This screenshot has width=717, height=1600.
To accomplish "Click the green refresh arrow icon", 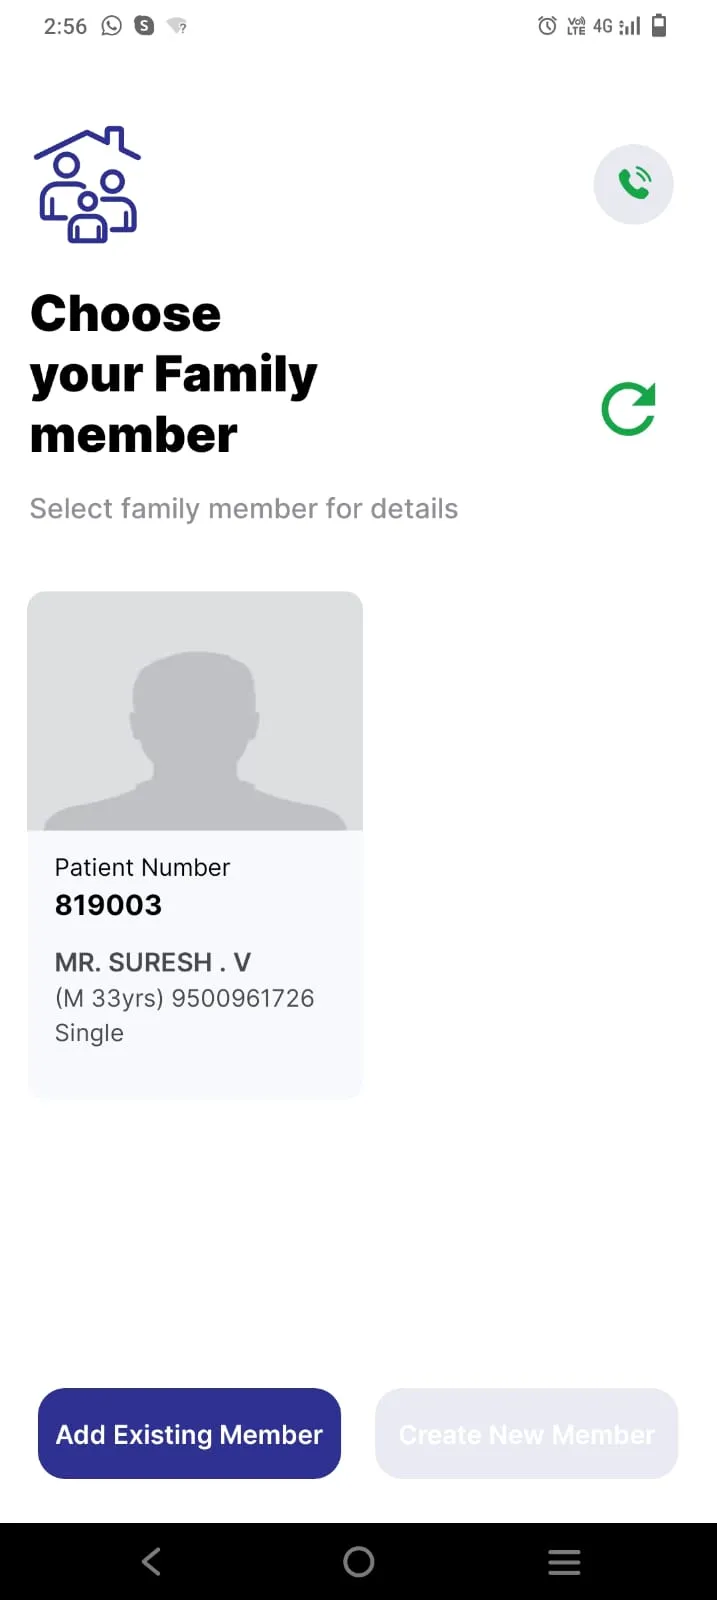I will tap(629, 409).
